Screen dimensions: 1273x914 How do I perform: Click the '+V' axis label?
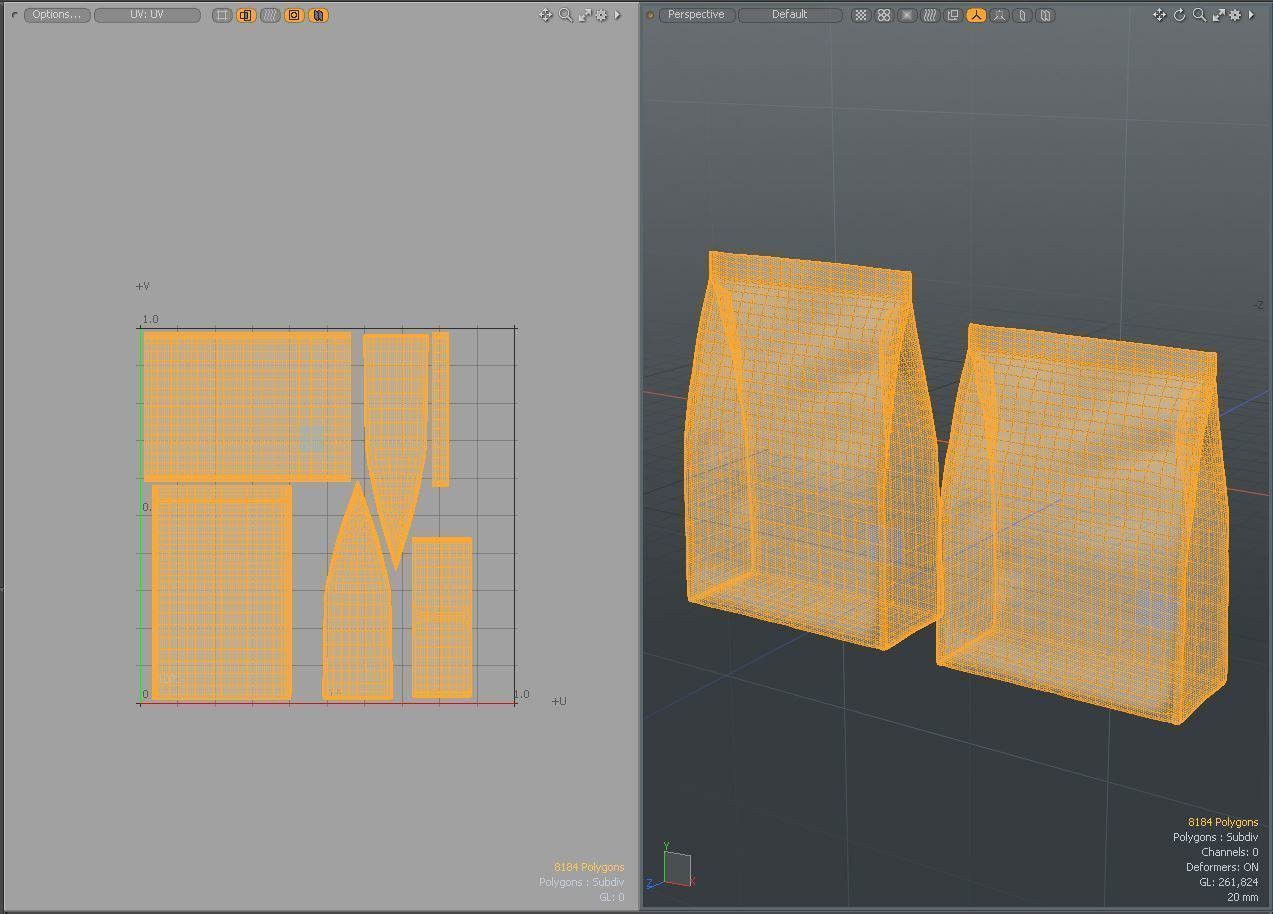[x=143, y=286]
